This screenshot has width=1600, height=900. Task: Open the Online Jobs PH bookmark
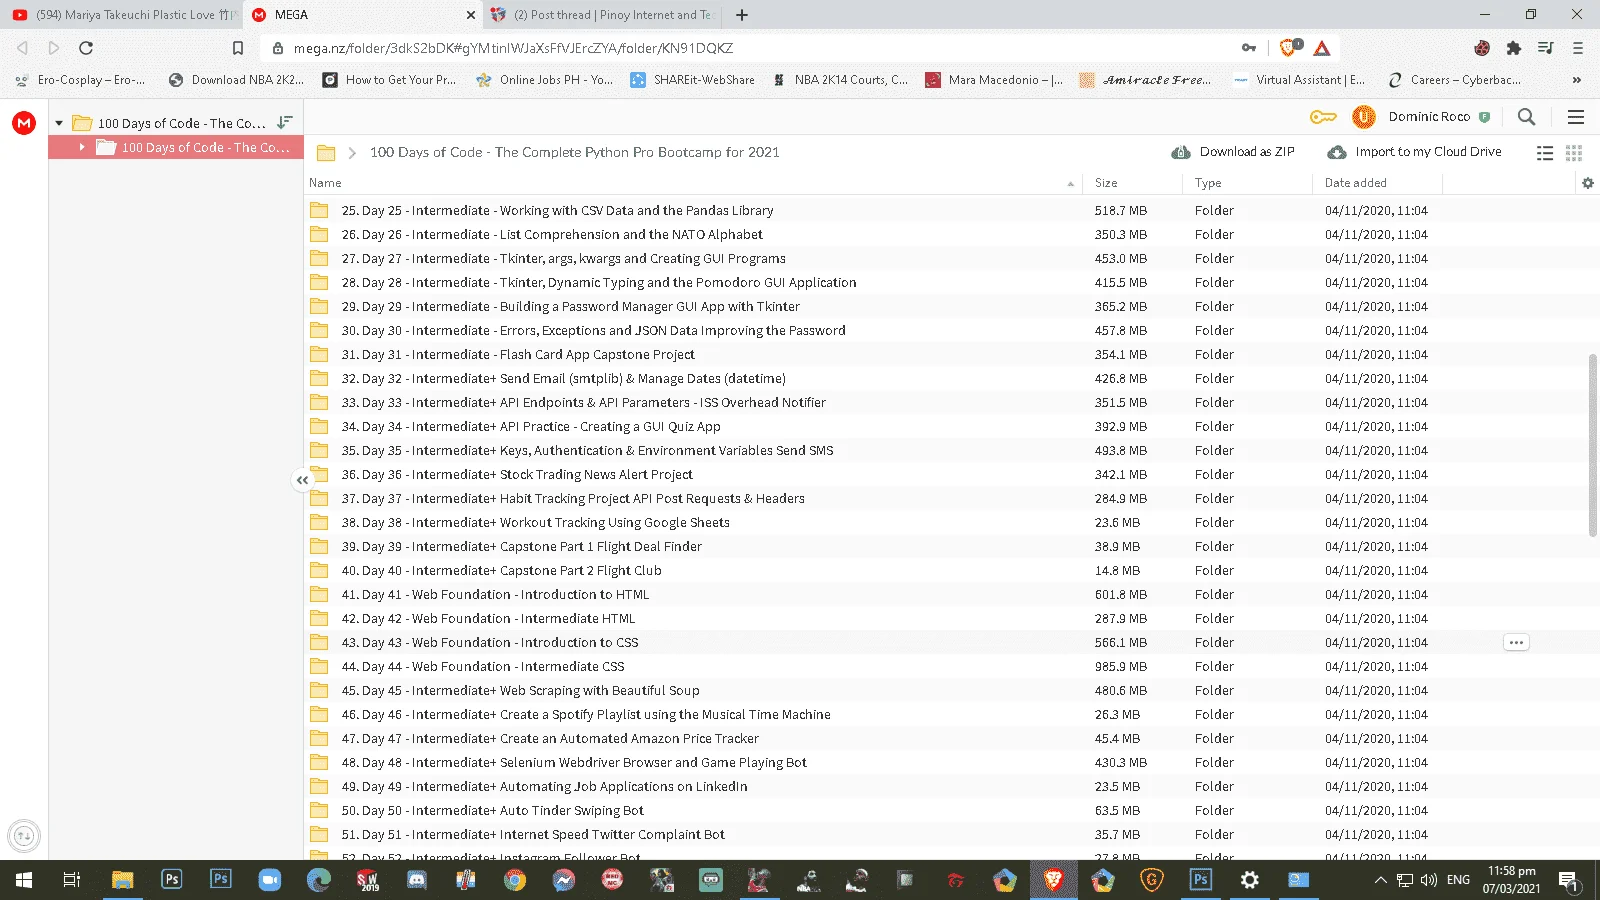click(x=545, y=80)
